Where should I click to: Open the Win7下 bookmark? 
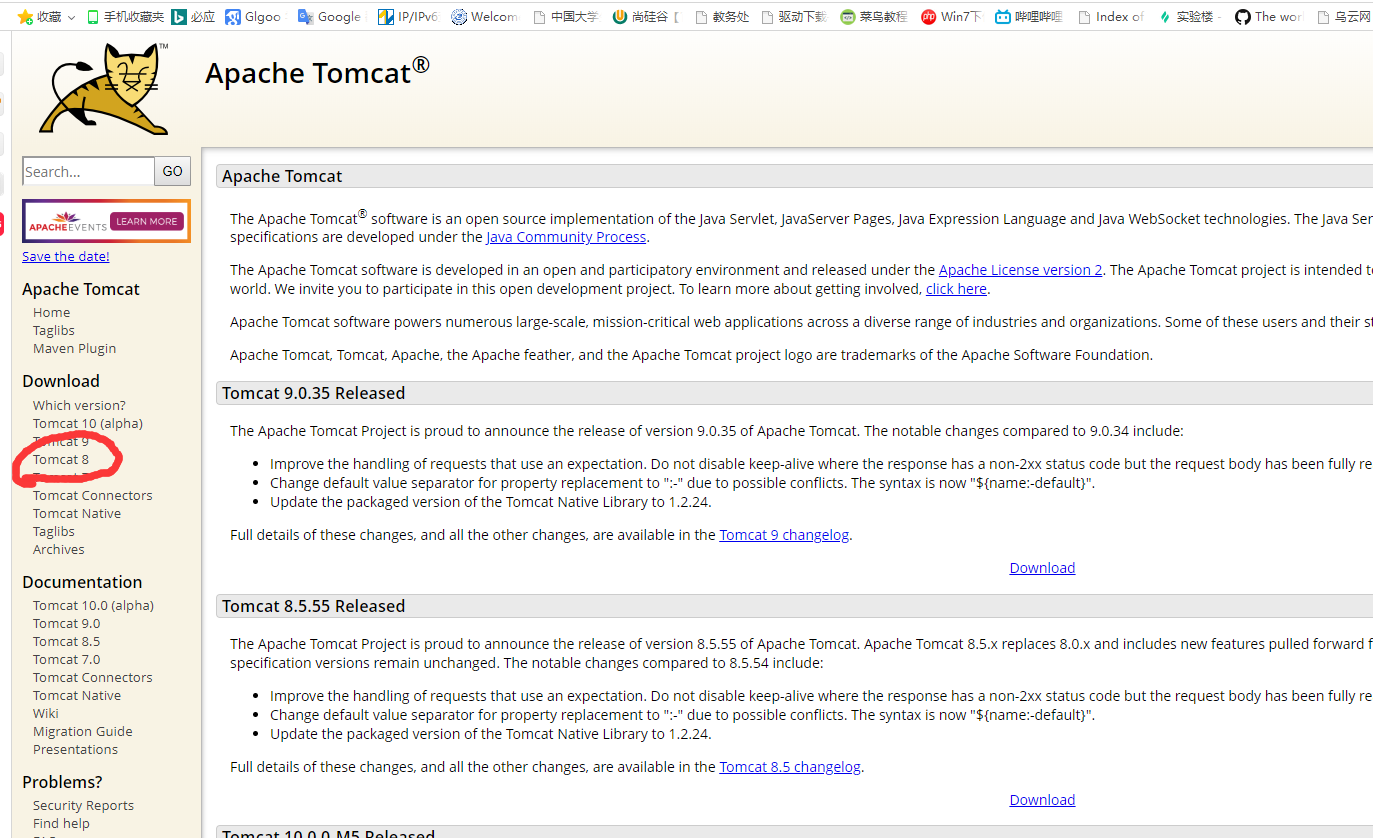click(x=951, y=17)
